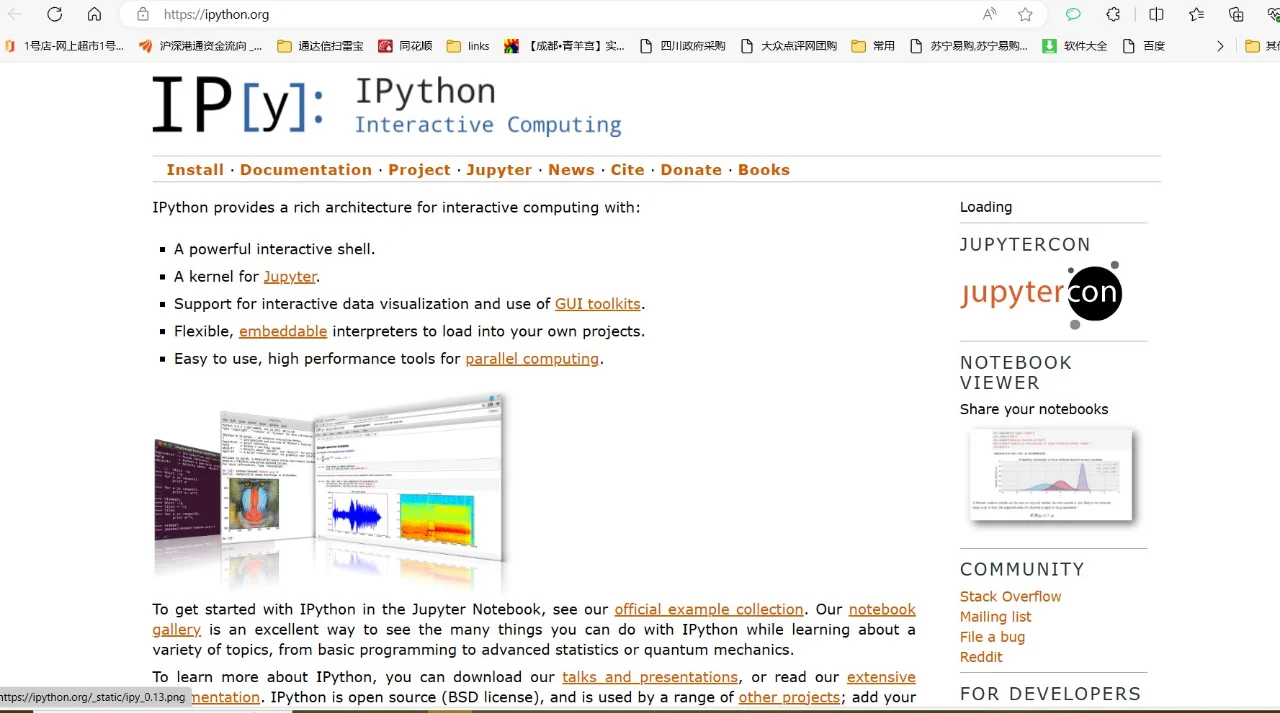Open the News menu item
Image resolution: width=1280 pixels, height=713 pixels.
point(571,170)
